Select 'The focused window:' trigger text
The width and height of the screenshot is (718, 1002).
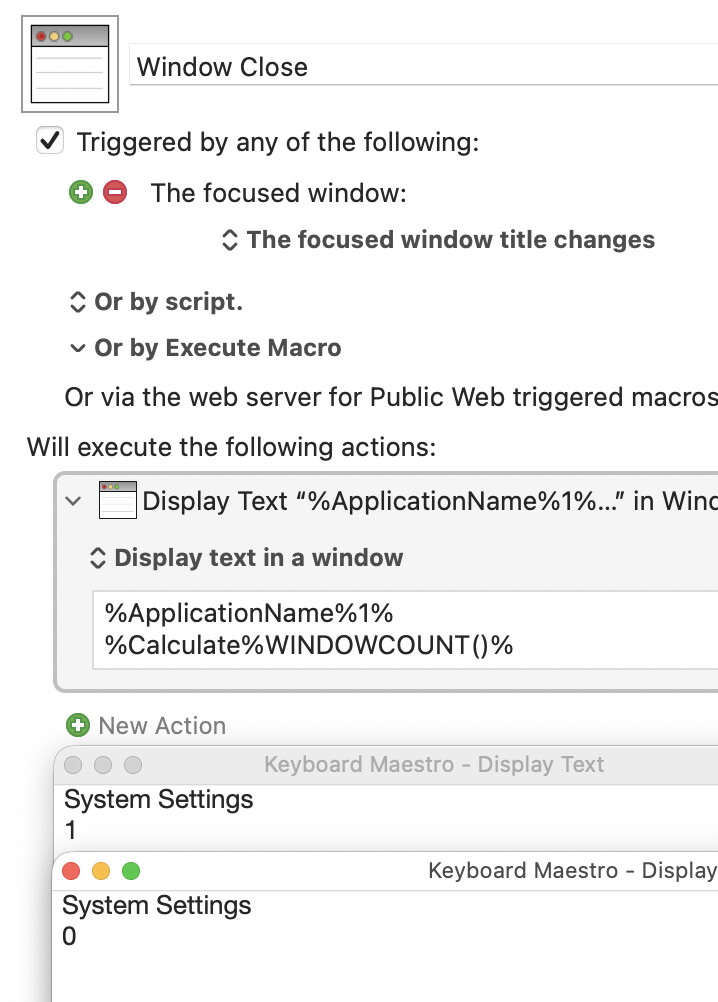click(x=279, y=193)
